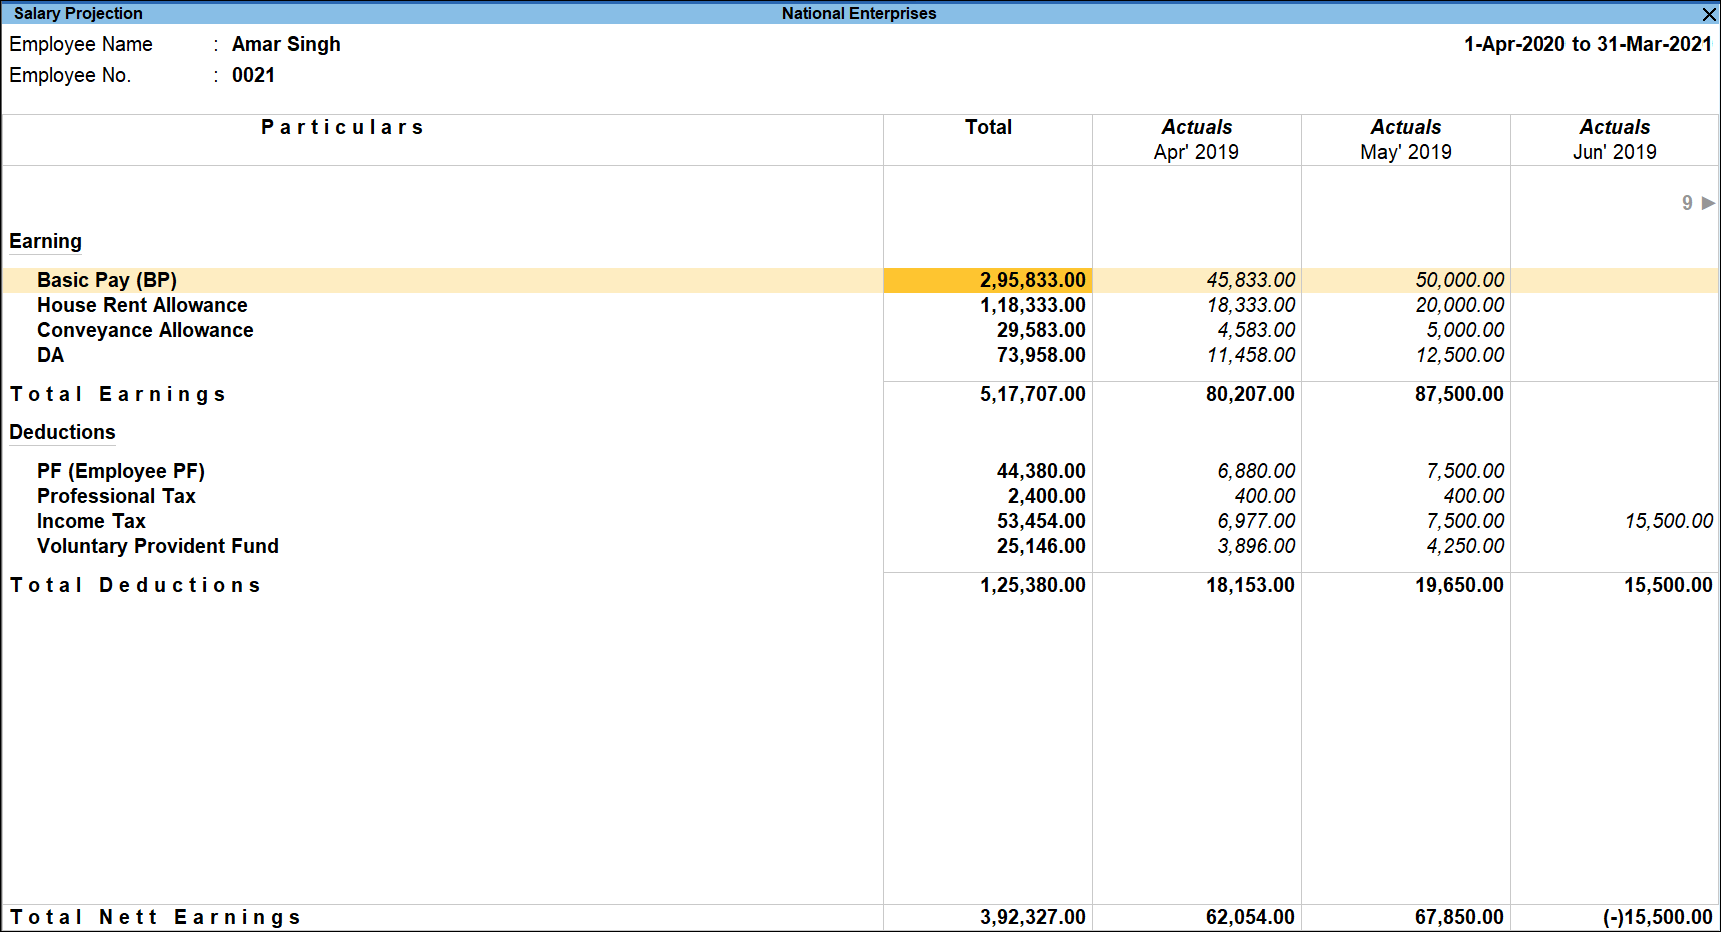Select House Rent Allowance row

pos(142,305)
